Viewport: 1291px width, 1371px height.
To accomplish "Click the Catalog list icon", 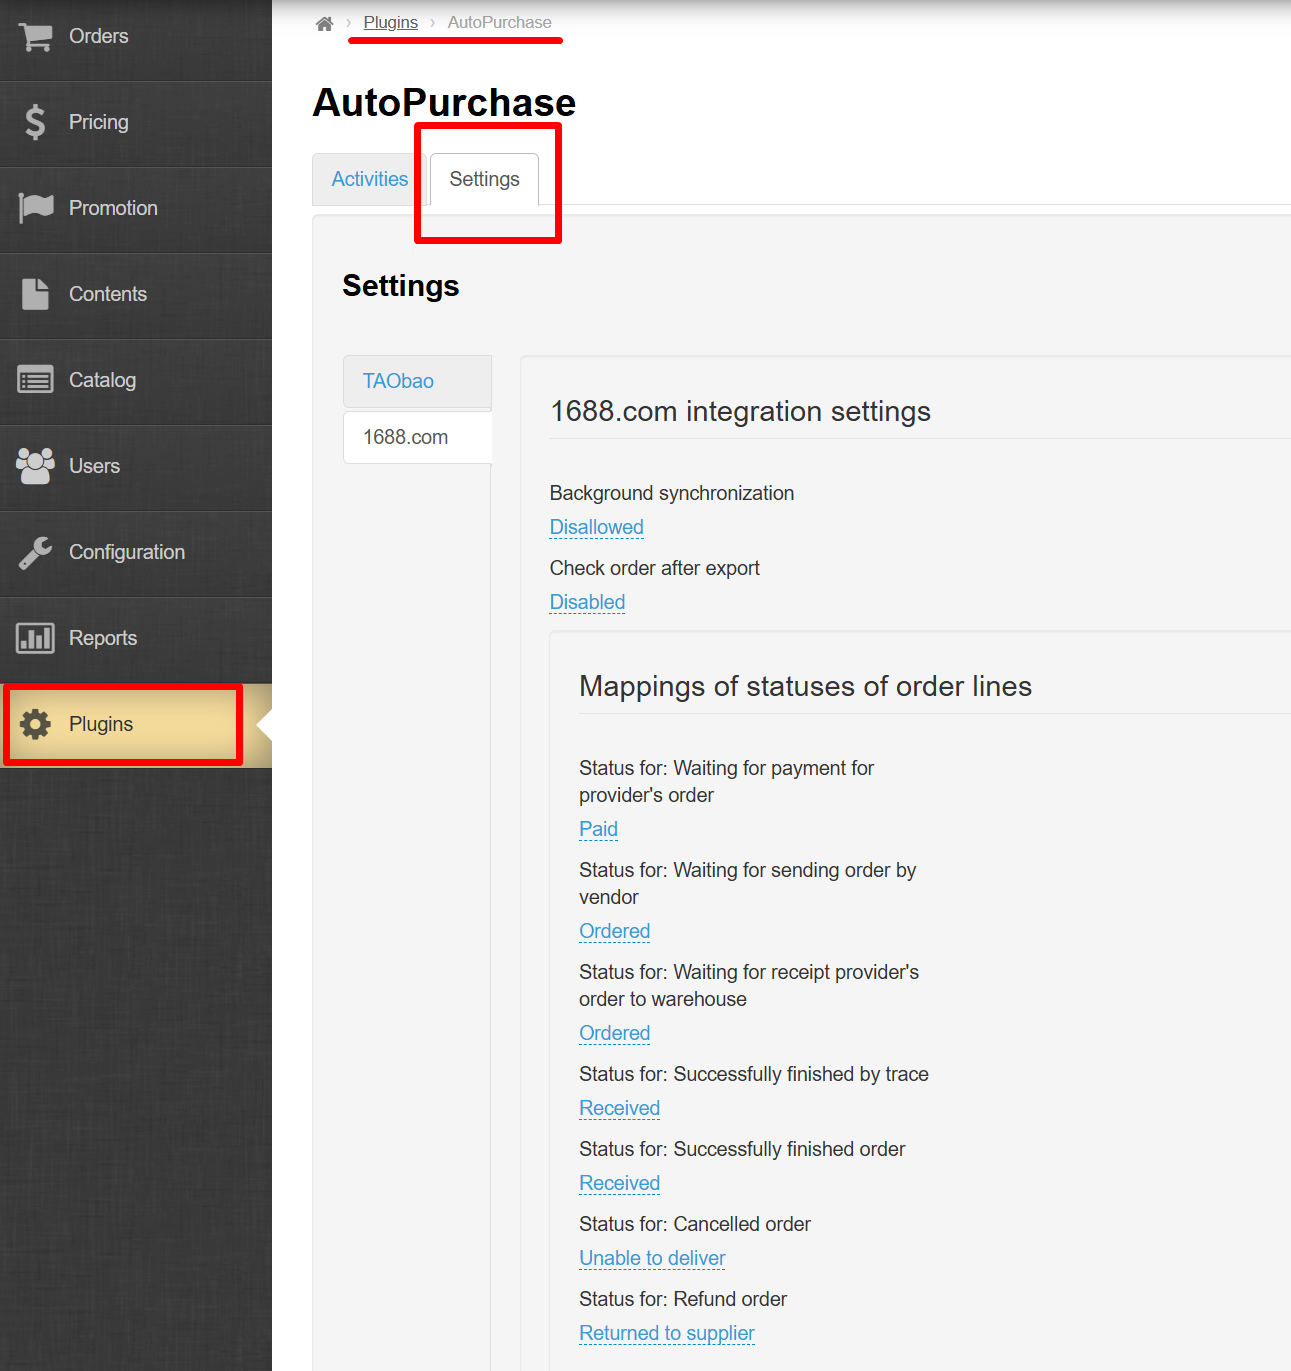I will (x=35, y=380).
